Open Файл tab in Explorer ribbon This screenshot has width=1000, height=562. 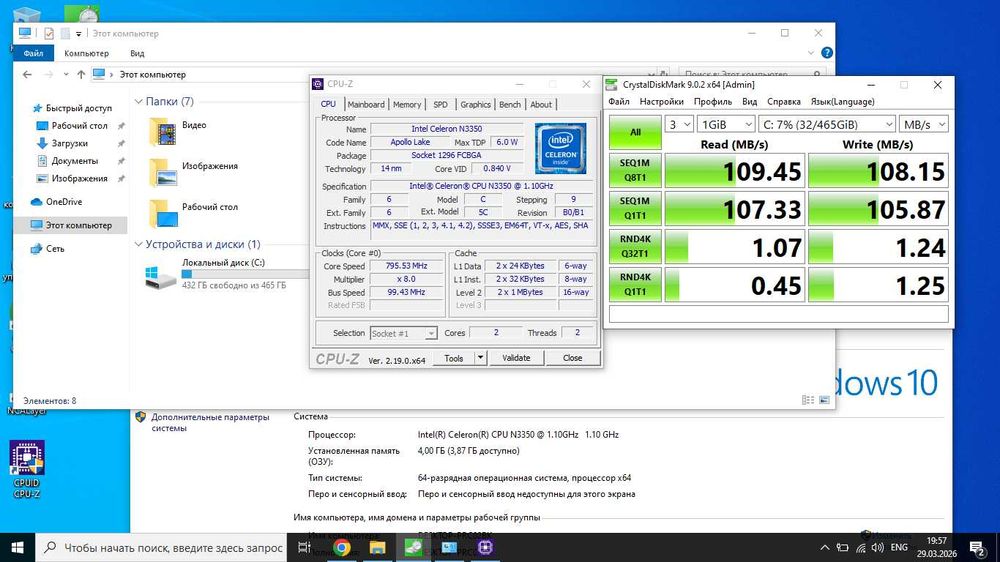pyautogui.click(x=33, y=53)
